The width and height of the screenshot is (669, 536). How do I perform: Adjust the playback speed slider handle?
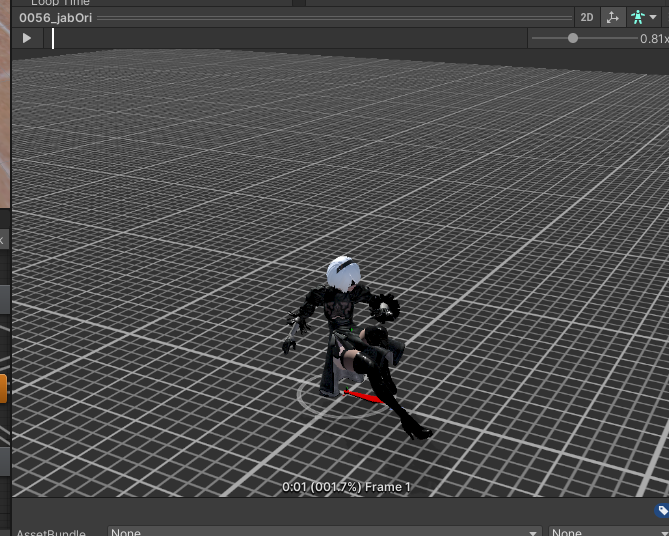click(573, 38)
